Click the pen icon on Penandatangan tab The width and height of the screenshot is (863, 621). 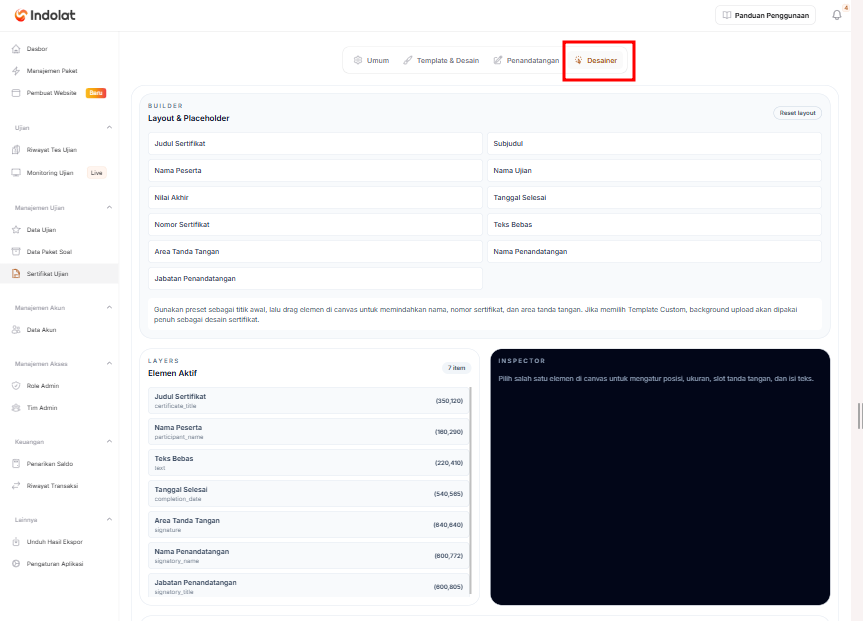click(x=498, y=60)
